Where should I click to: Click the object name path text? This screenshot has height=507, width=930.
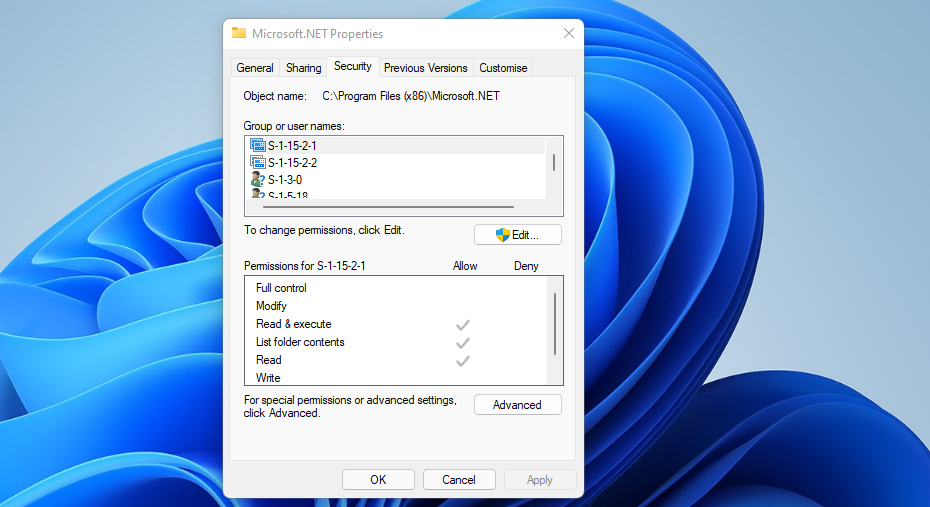pos(411,96)
